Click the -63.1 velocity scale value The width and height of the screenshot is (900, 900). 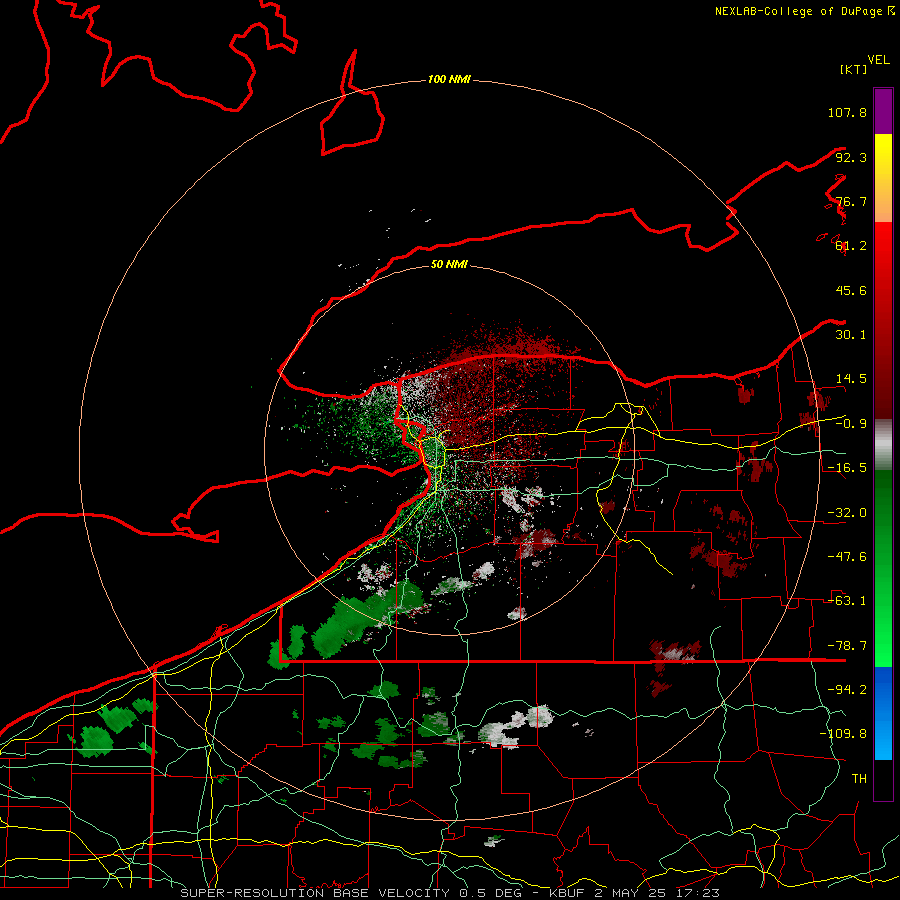point(847,601)
